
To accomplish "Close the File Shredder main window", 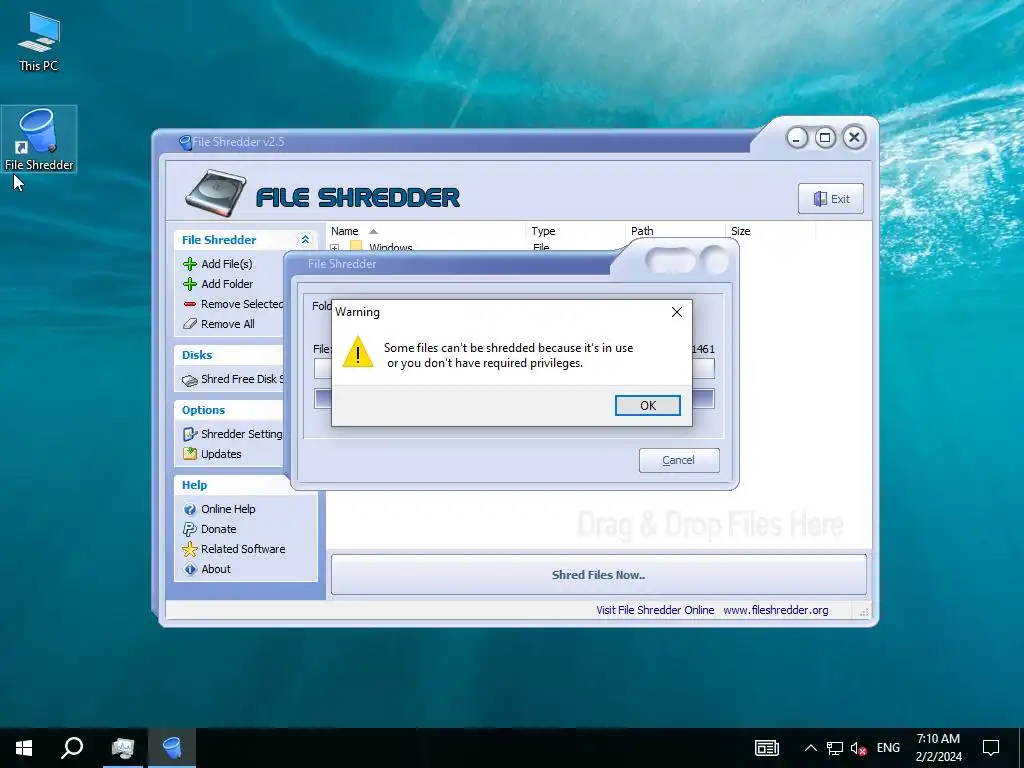I will [854, 138].
